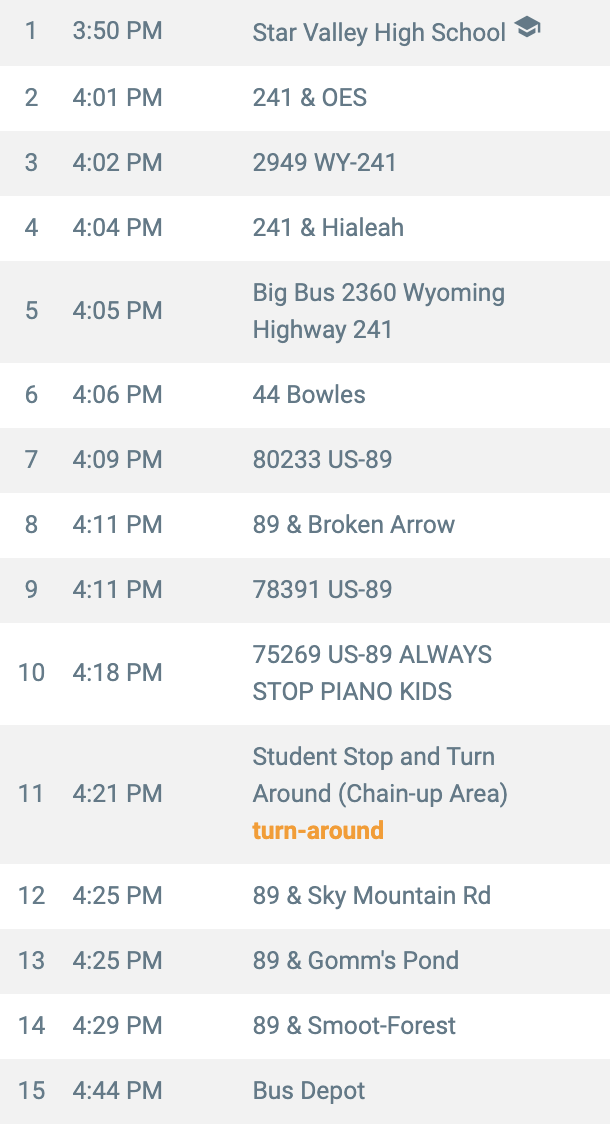
Task: Open the 241 & Hialeah stop
Action: 328,228
